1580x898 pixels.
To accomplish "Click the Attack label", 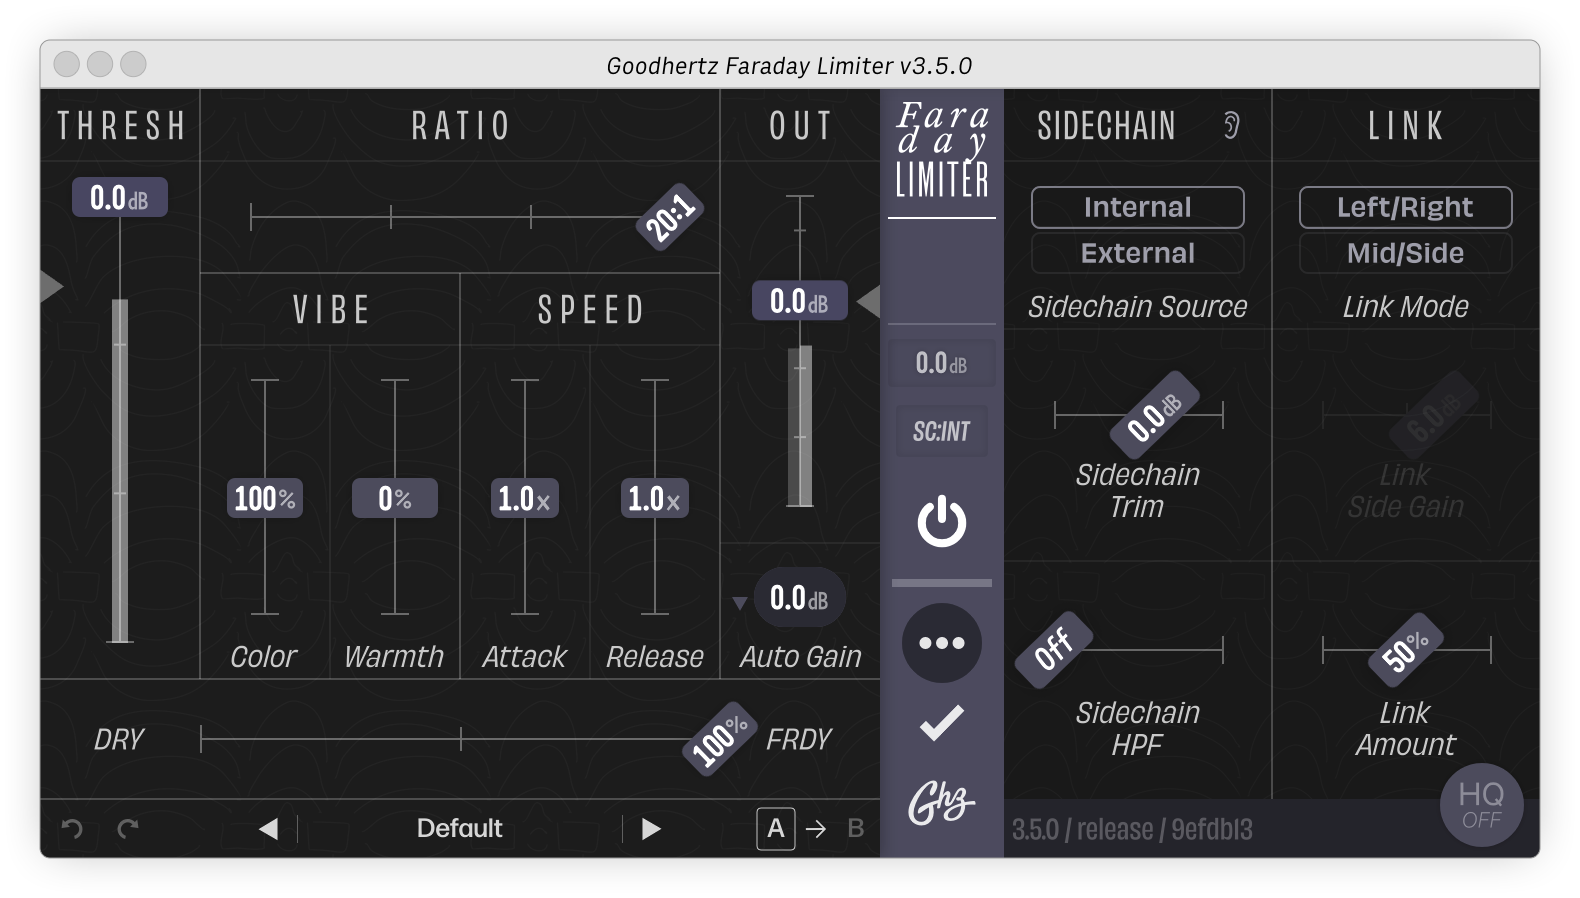I will pos(524,657).
